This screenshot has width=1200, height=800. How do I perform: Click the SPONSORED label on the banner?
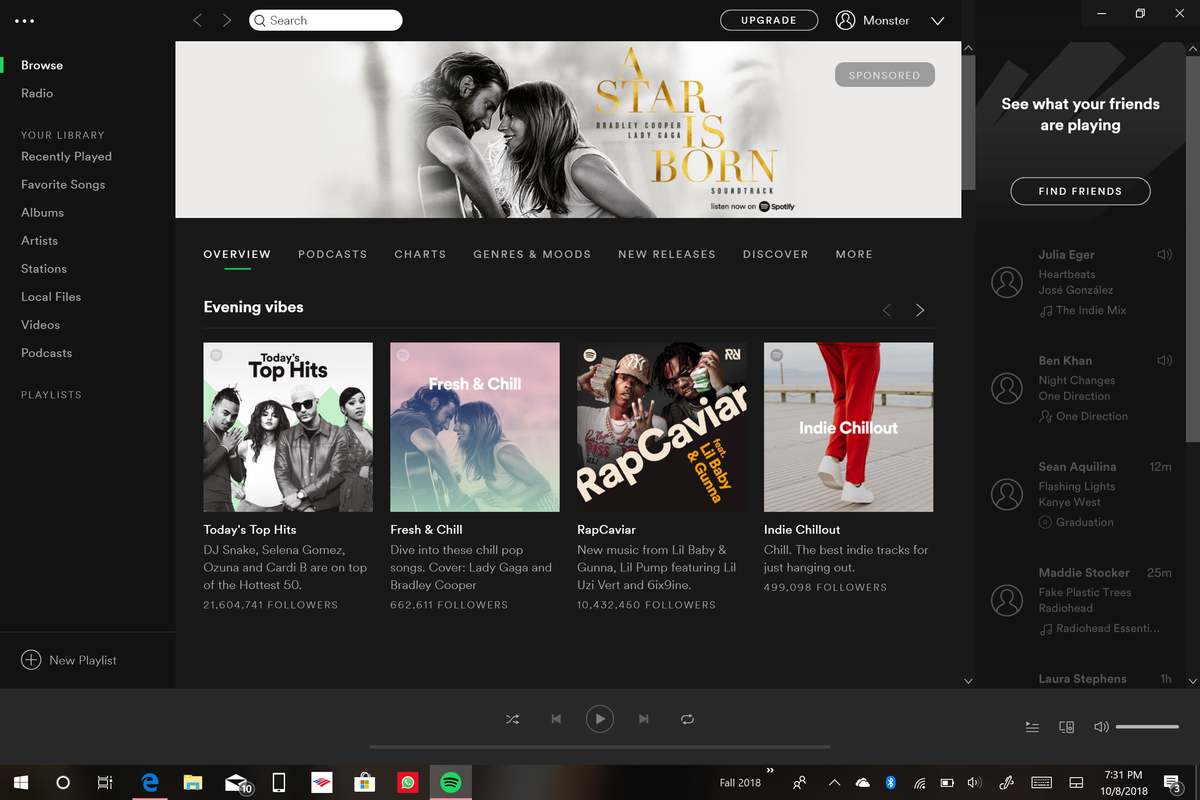(885, 75)
